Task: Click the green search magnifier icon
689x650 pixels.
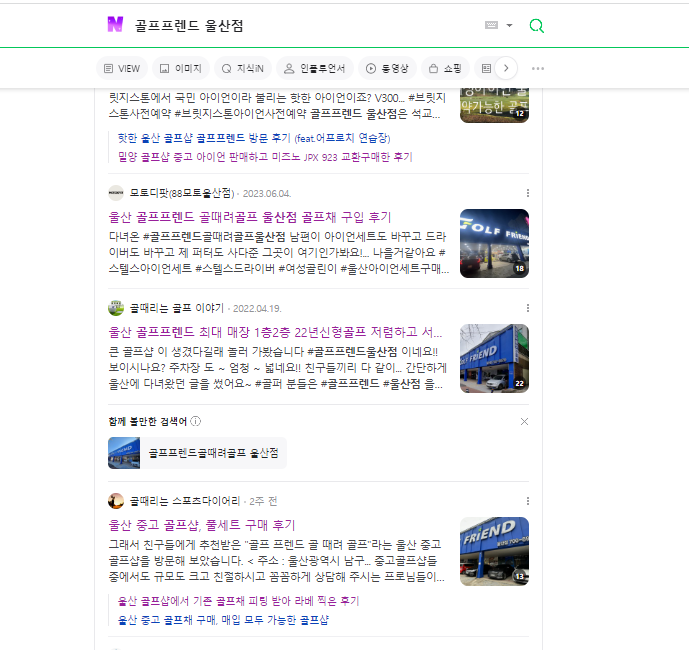Action: [x=537, y=26]
